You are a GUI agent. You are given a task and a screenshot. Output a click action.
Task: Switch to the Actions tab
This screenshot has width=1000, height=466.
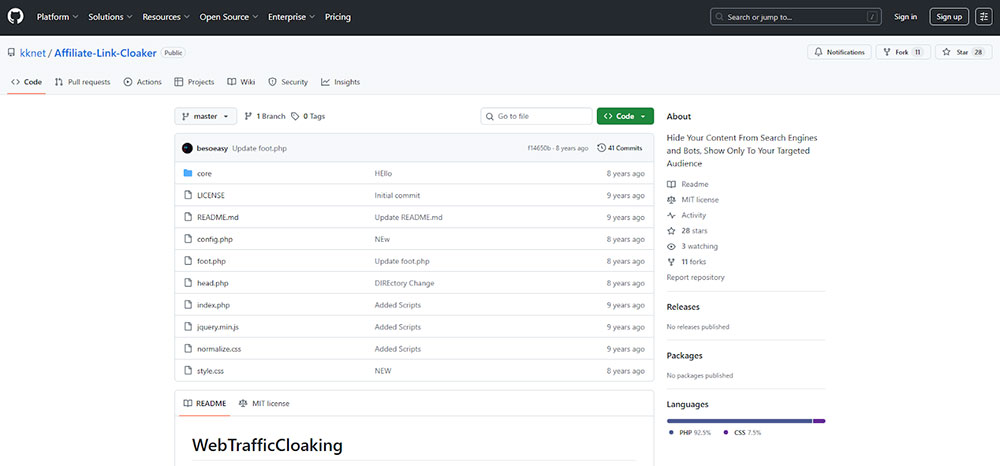pos(142,82)
